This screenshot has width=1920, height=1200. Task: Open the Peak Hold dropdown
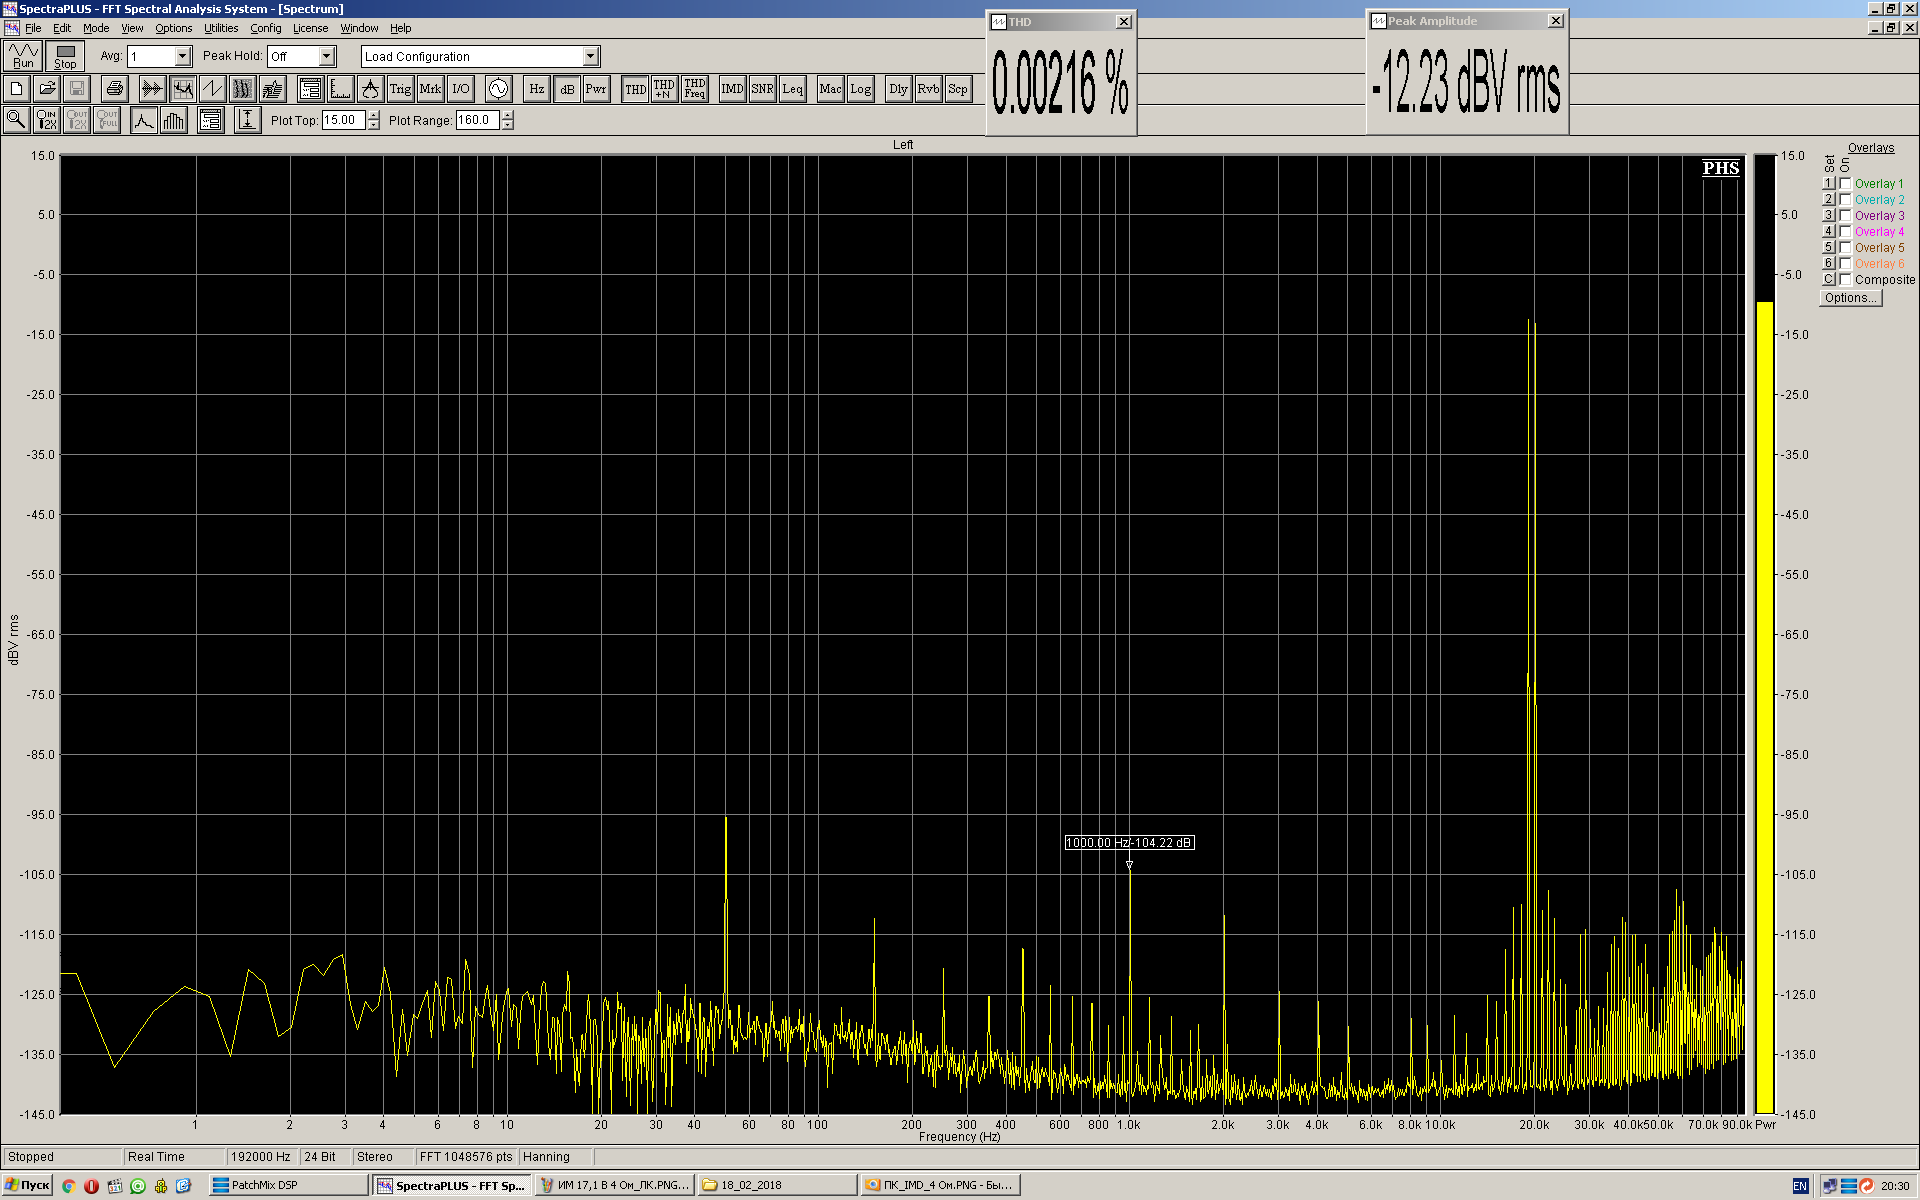327,57
